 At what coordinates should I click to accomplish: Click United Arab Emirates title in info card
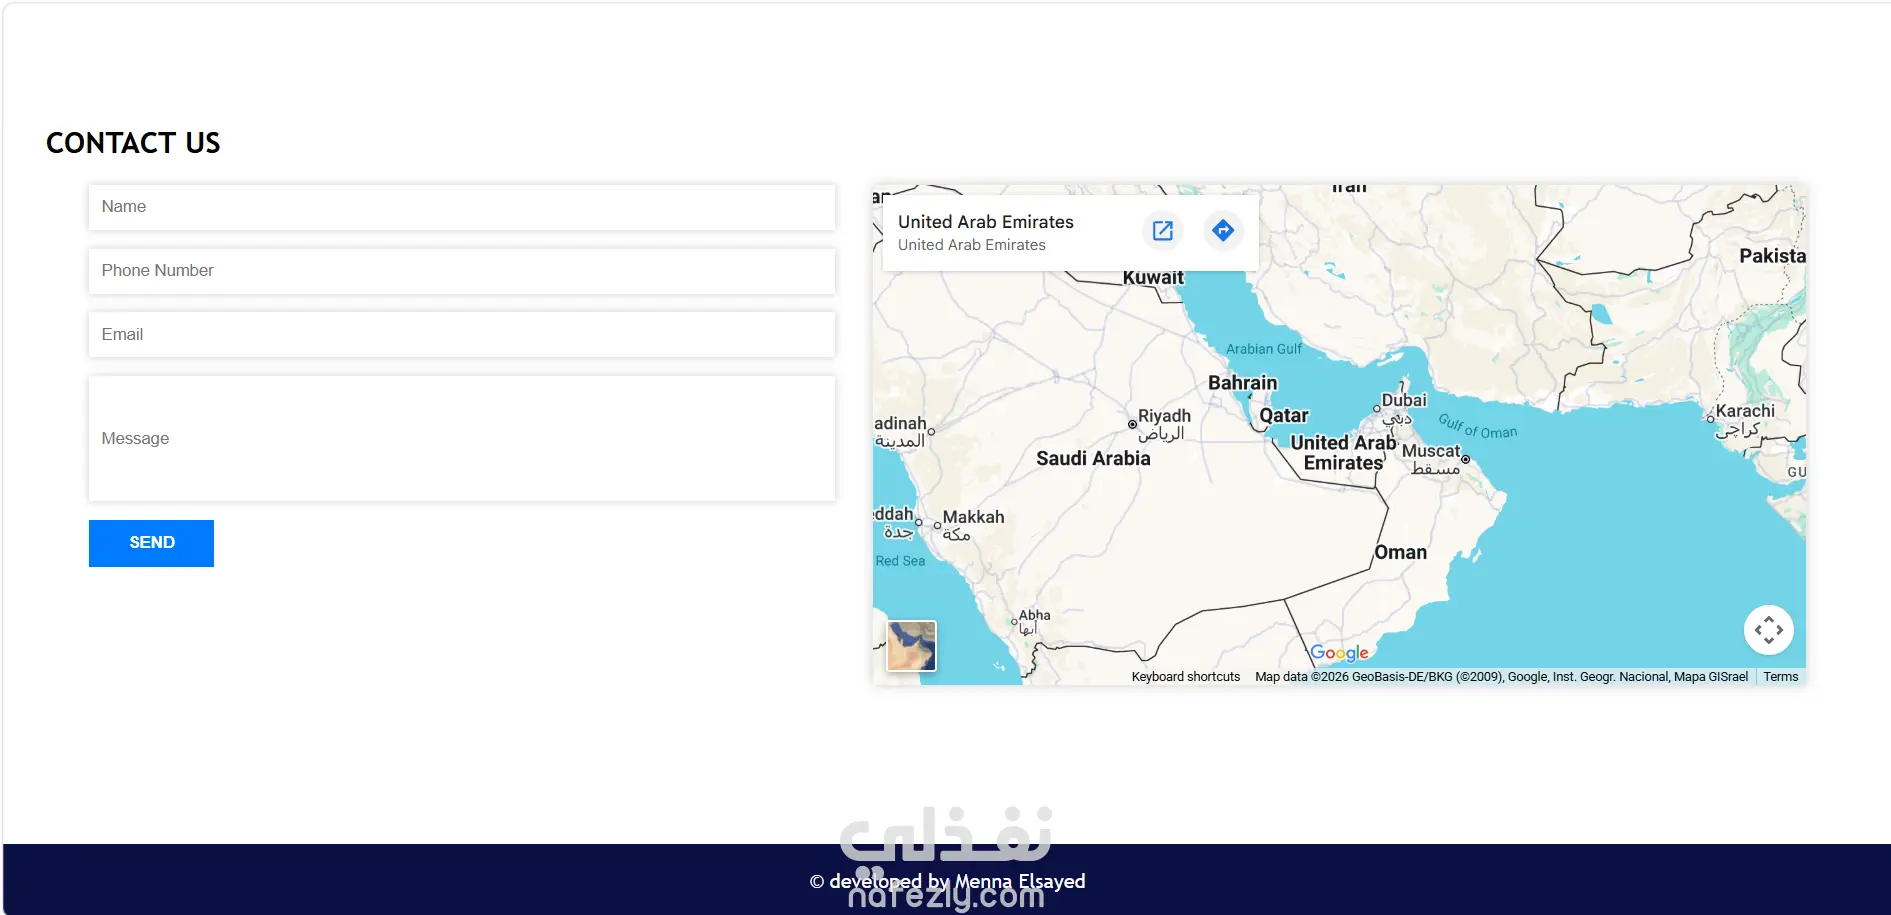985,222
